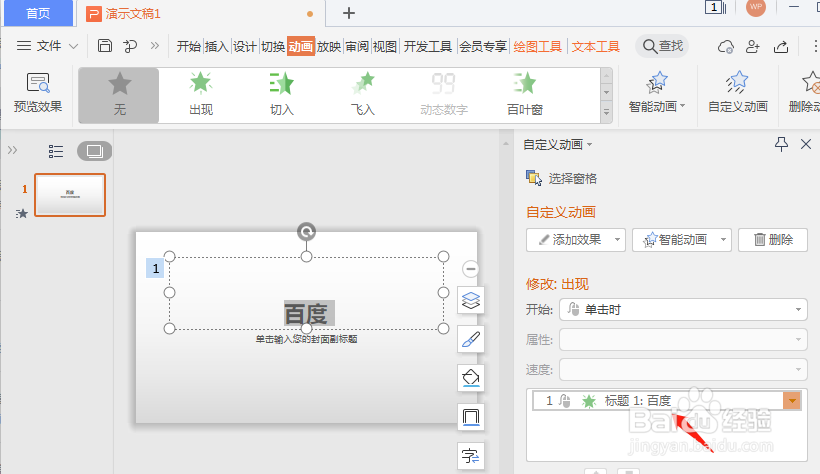Click the 百度 title text on slide
The width and height of the screenshot is (820, 474).
coord(306,314)
